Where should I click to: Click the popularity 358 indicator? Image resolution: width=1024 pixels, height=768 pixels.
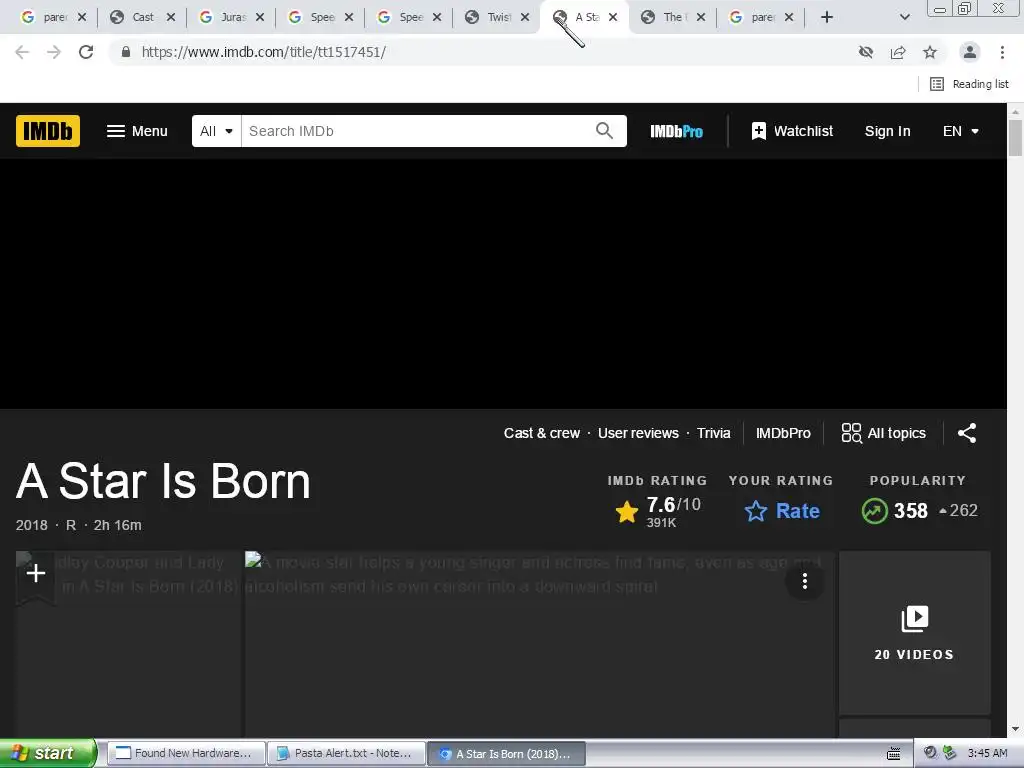tap(918, 511)
